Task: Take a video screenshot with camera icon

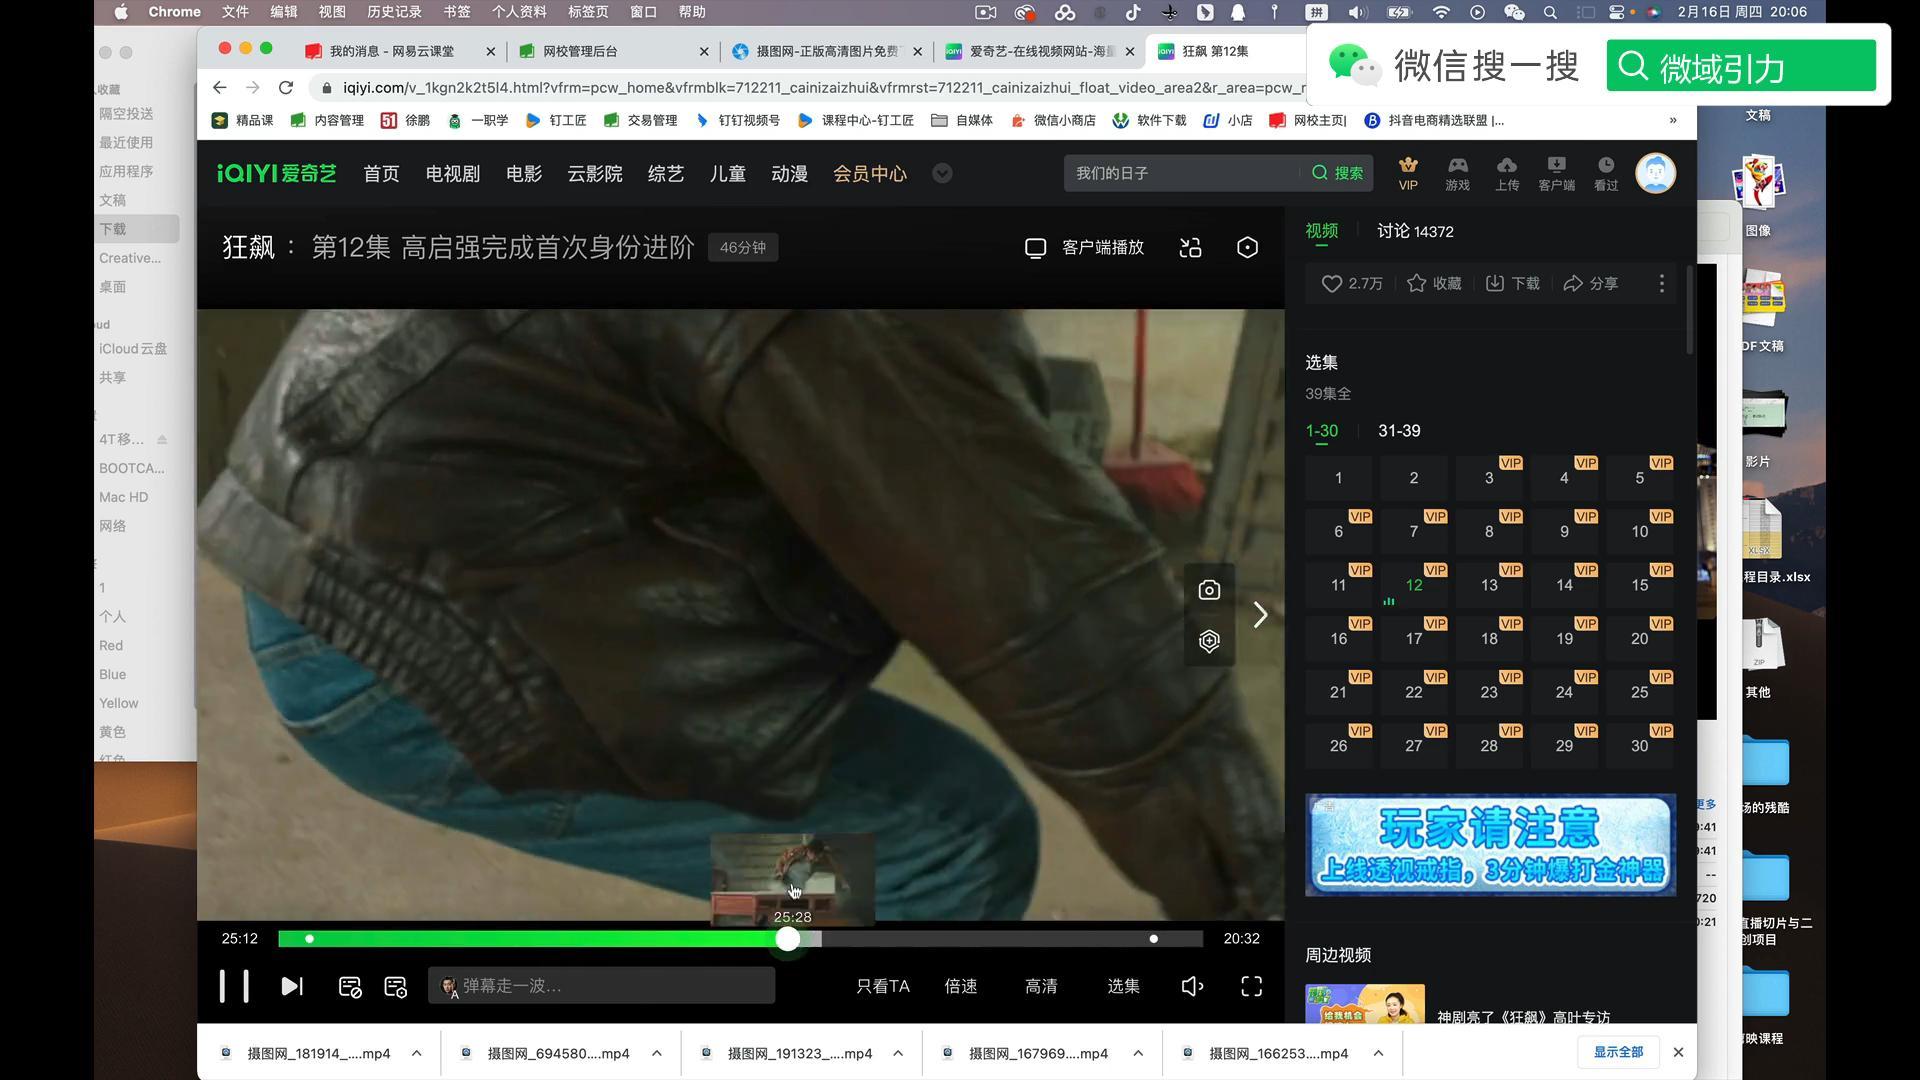Action: click(x=1209, y=590)
